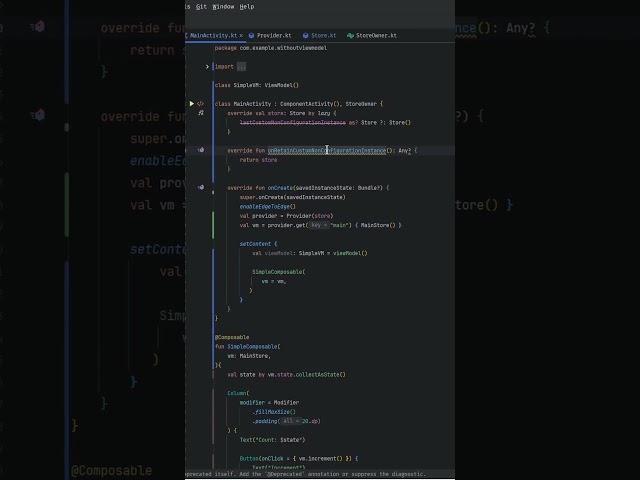Click the super.onCreate(savedInstanceState) call

pos(292,197)
